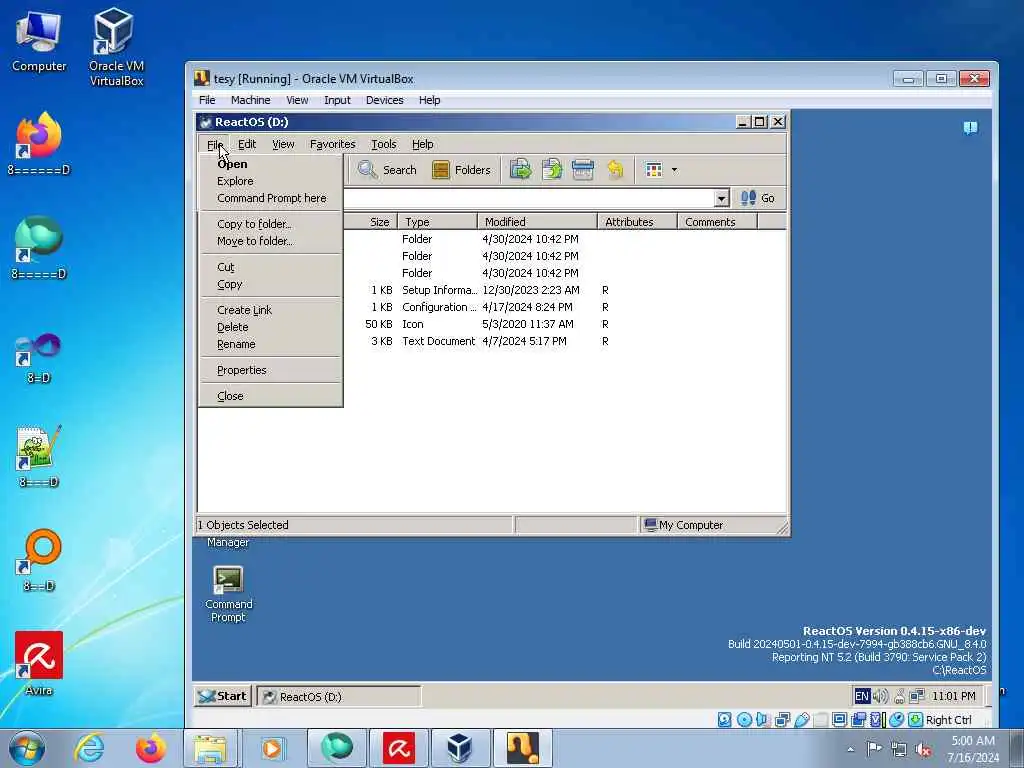Select Command Prompt here menu entry
The image size is (1024, 768).
[x=272, y=198]
